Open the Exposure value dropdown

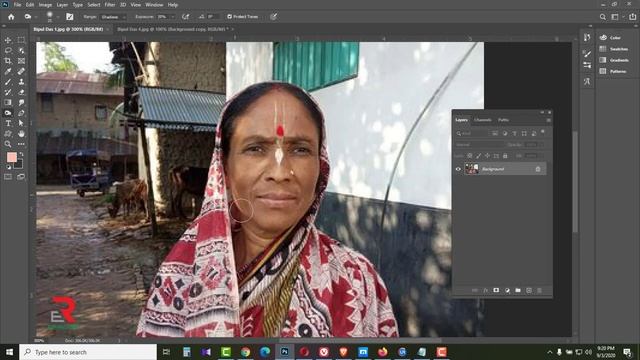point(173,17)
